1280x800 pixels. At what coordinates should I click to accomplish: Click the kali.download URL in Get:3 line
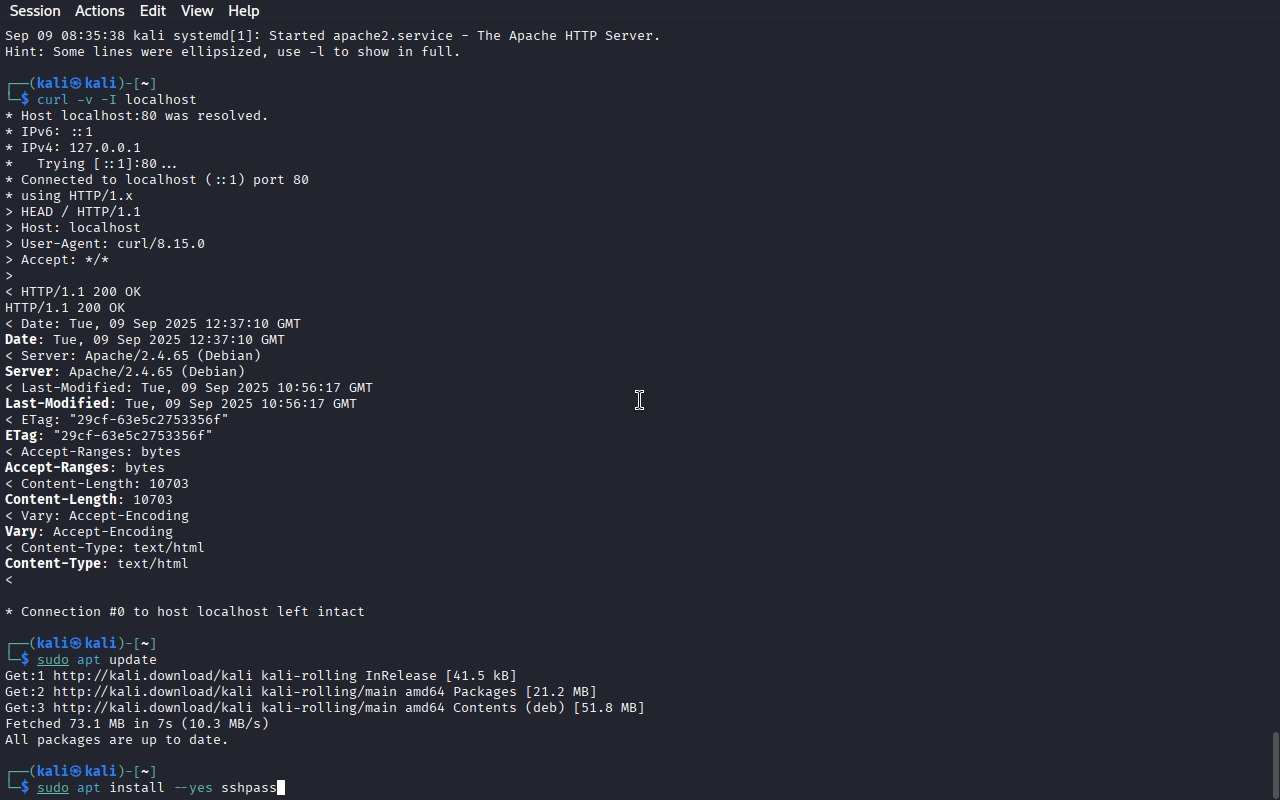(153, 708)
